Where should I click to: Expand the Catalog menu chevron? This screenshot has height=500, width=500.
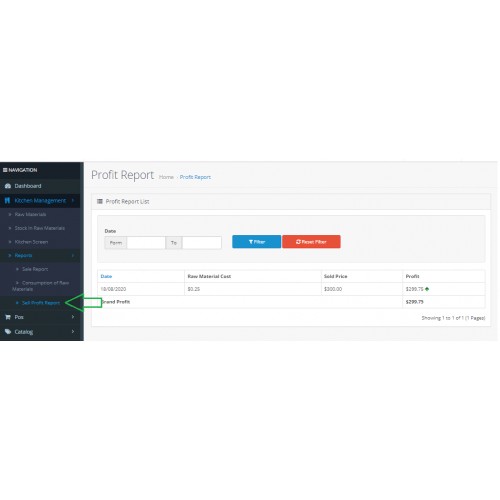coord(73,331)
